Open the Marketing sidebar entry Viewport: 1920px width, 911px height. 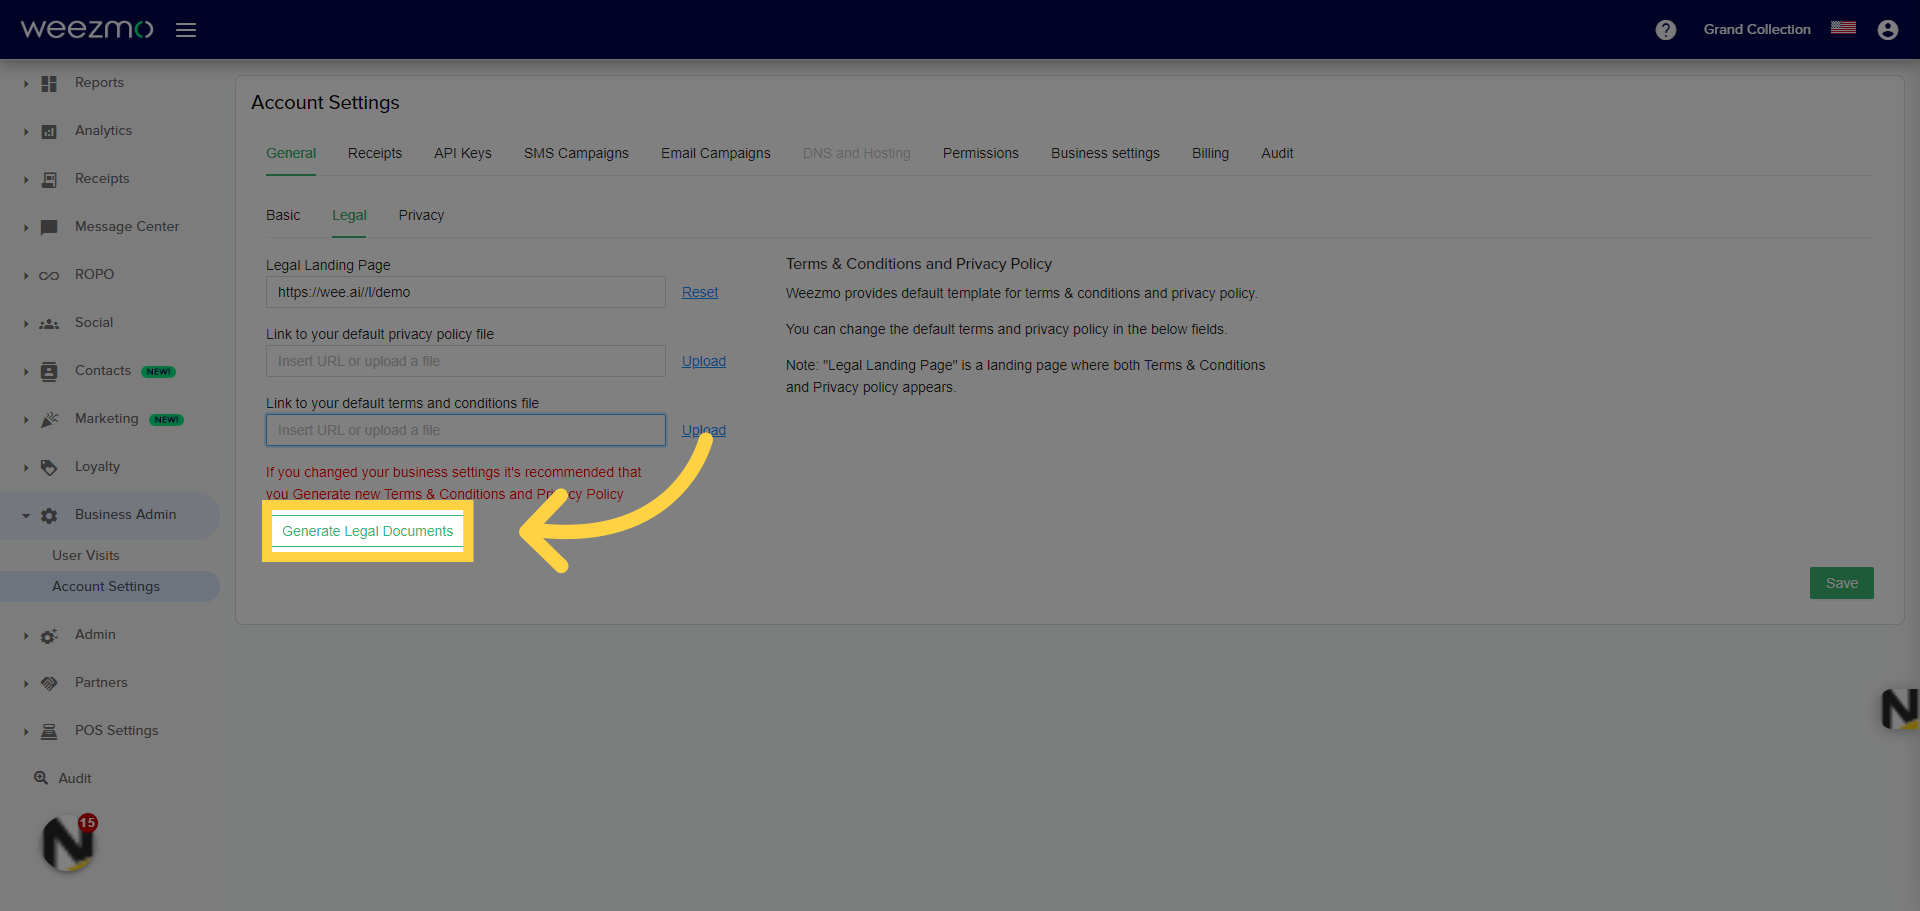coord(107,418)
